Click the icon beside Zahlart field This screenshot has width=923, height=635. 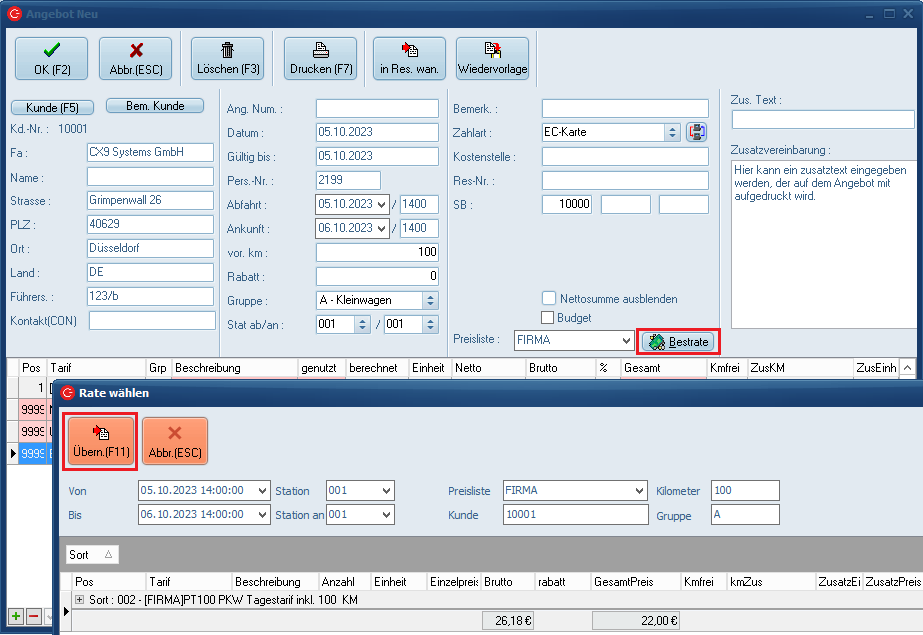click(697, 132)
